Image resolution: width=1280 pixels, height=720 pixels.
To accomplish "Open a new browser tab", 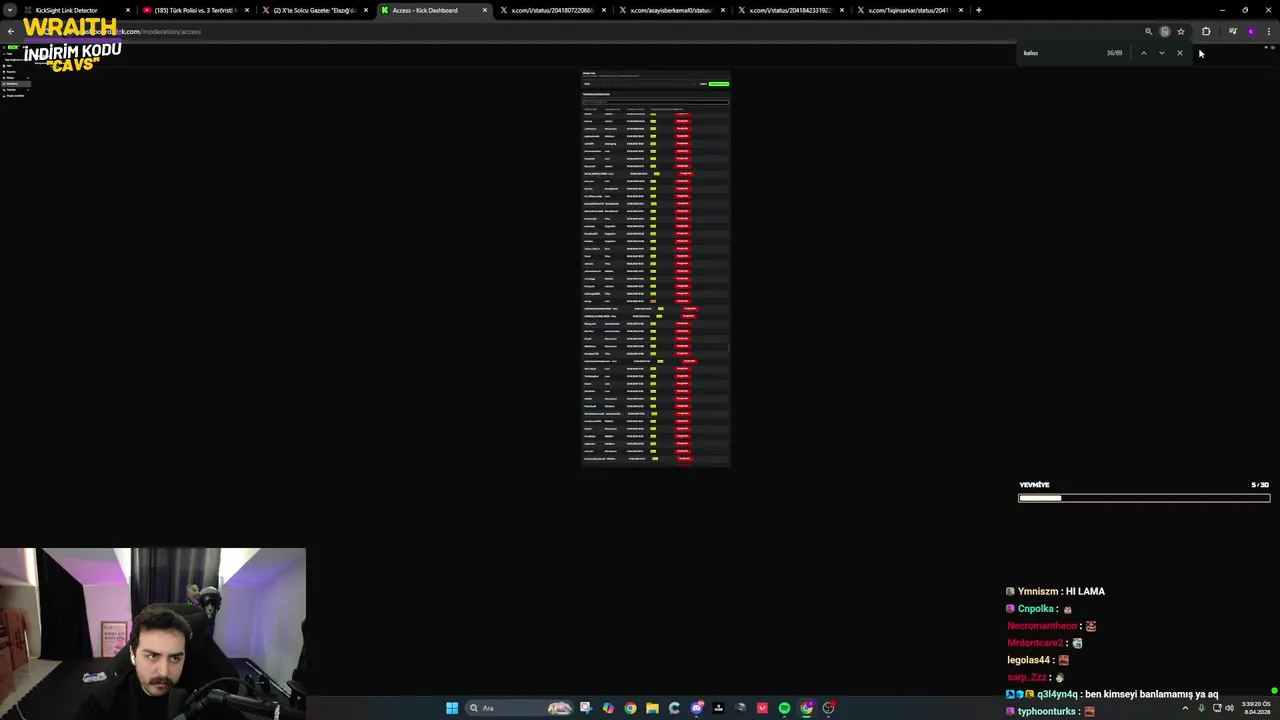I will point(978,10).
